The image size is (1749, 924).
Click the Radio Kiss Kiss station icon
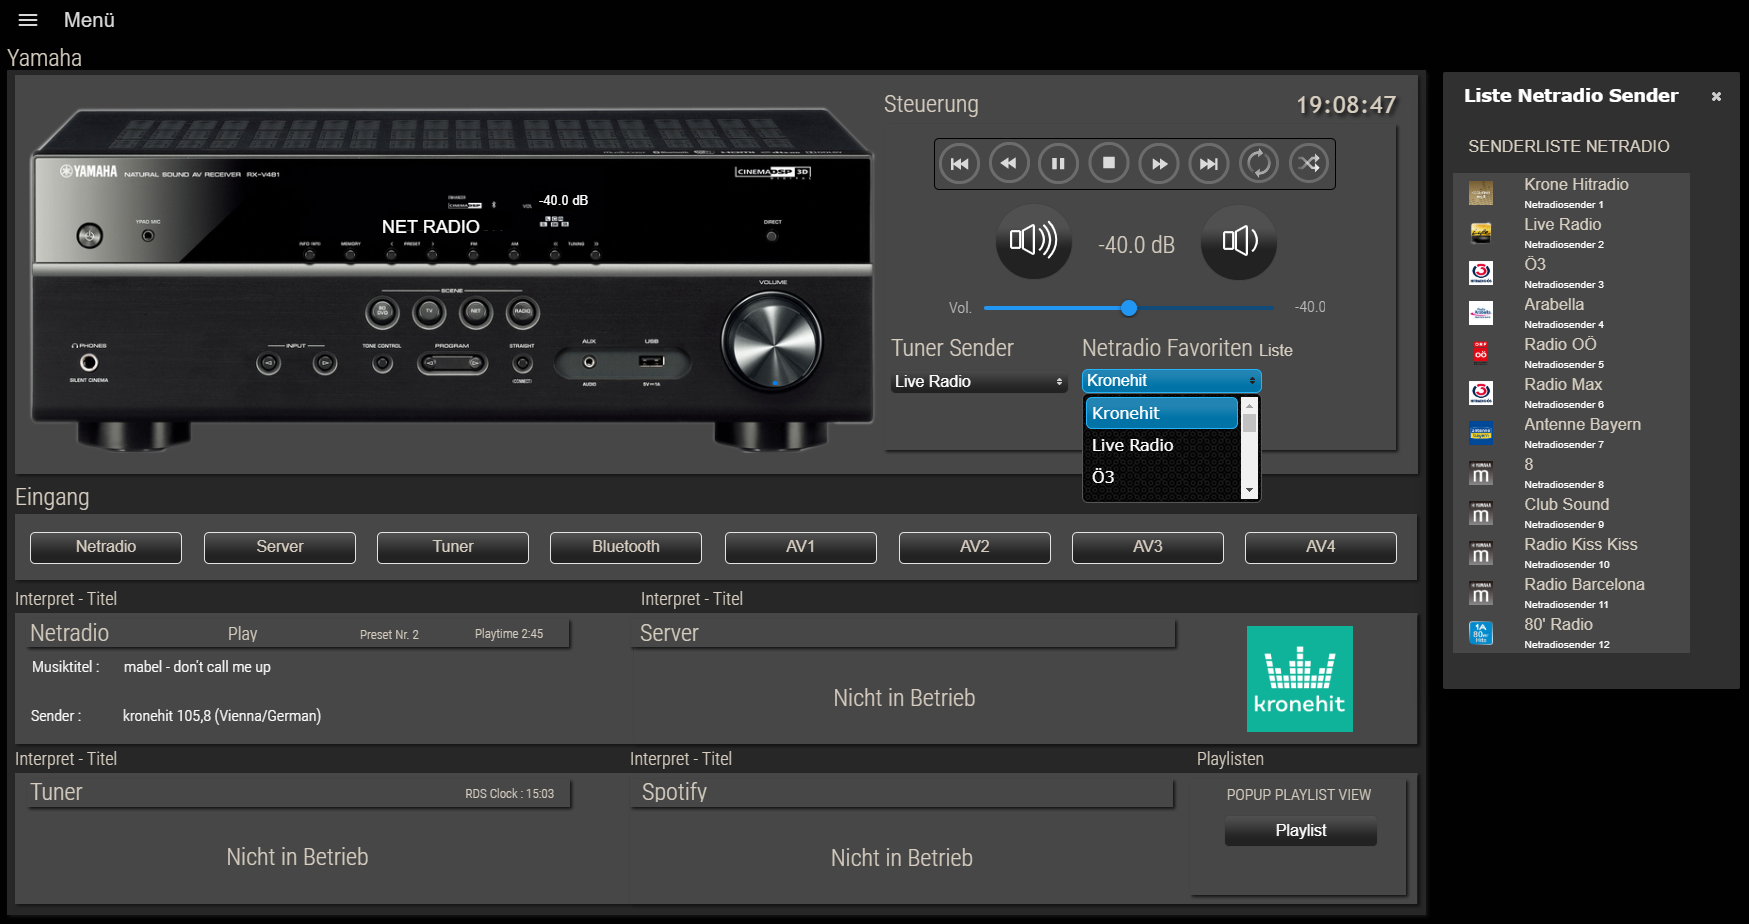[1481, 553]
